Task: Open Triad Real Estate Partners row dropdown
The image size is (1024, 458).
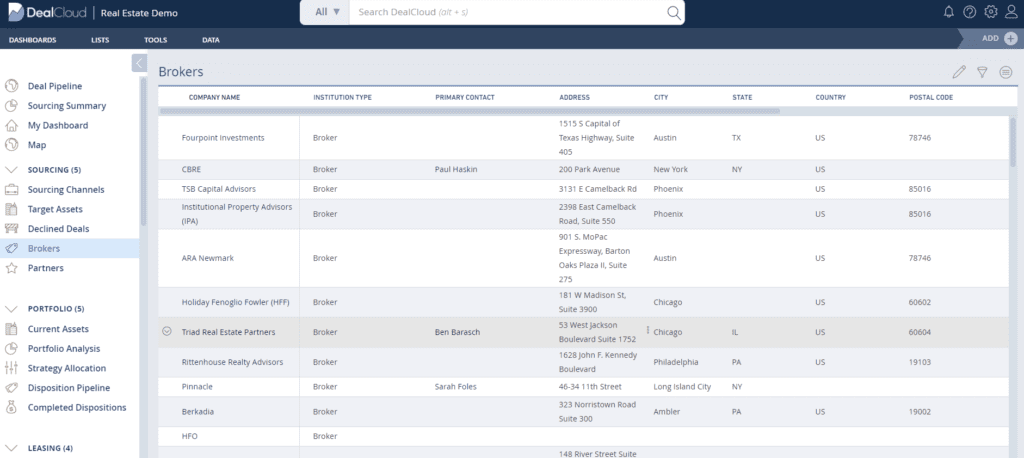Action: point(167,331)
